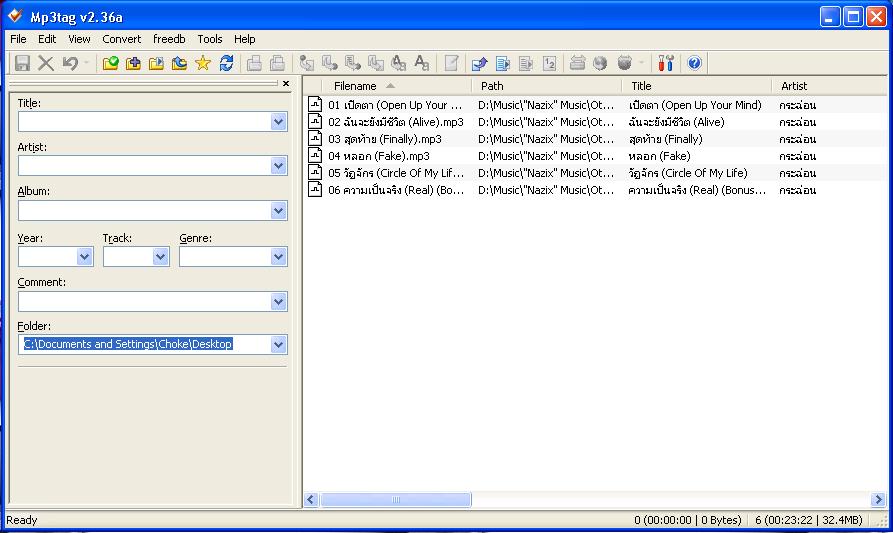Viewport: 893px width, 533px height.
Task: Open the File menu
Action: point(18,39)
